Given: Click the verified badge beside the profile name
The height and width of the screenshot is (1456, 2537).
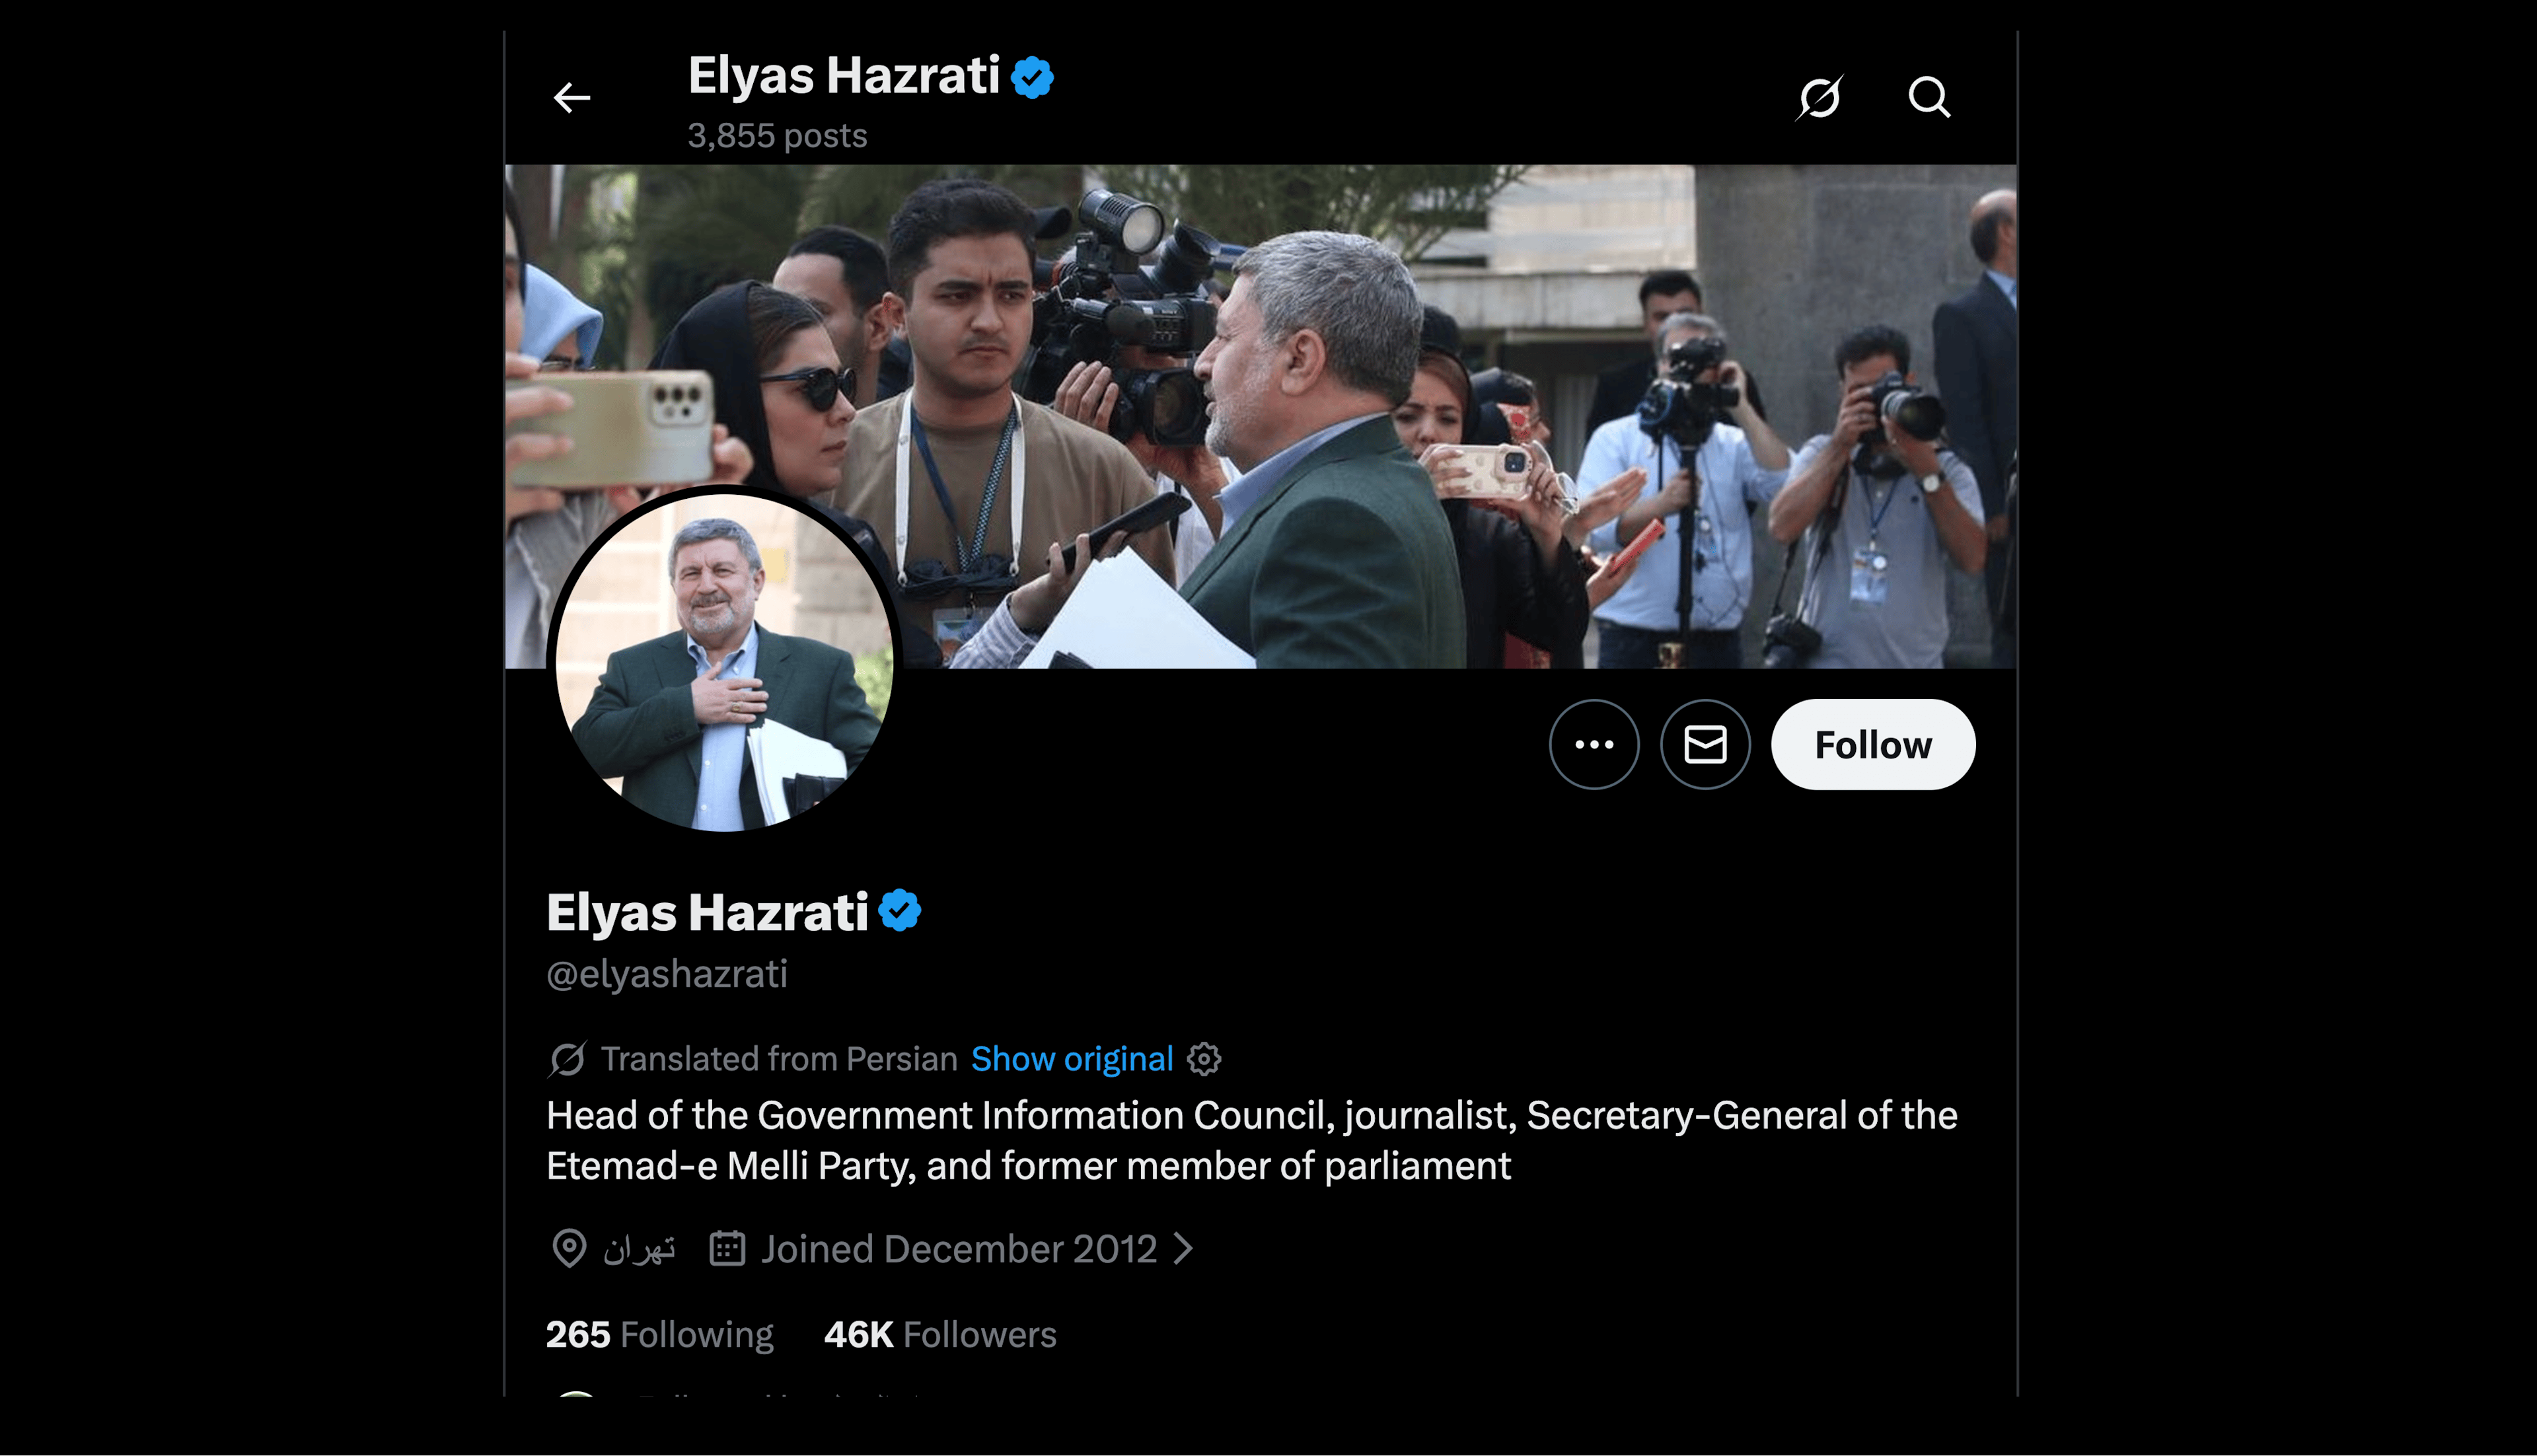Looking at the screenshot, I should pyautogui.click(x=899, y=911).
